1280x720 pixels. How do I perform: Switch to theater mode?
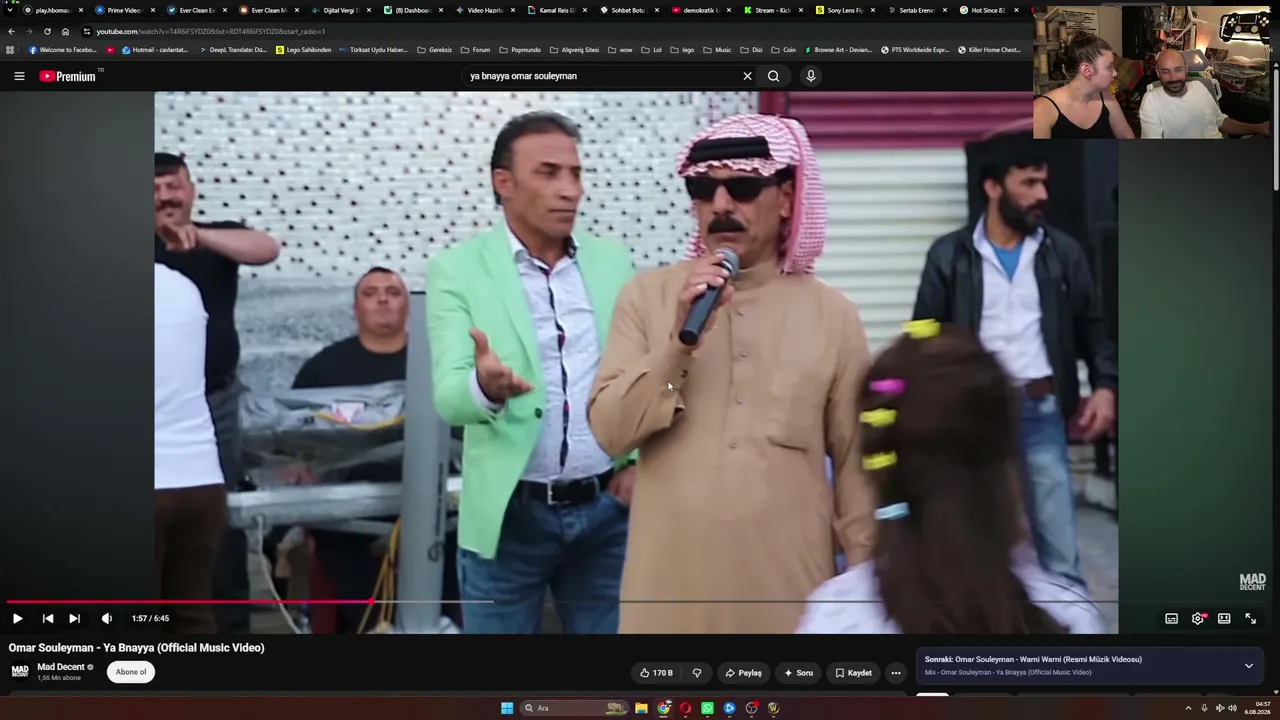point(1224,619)
